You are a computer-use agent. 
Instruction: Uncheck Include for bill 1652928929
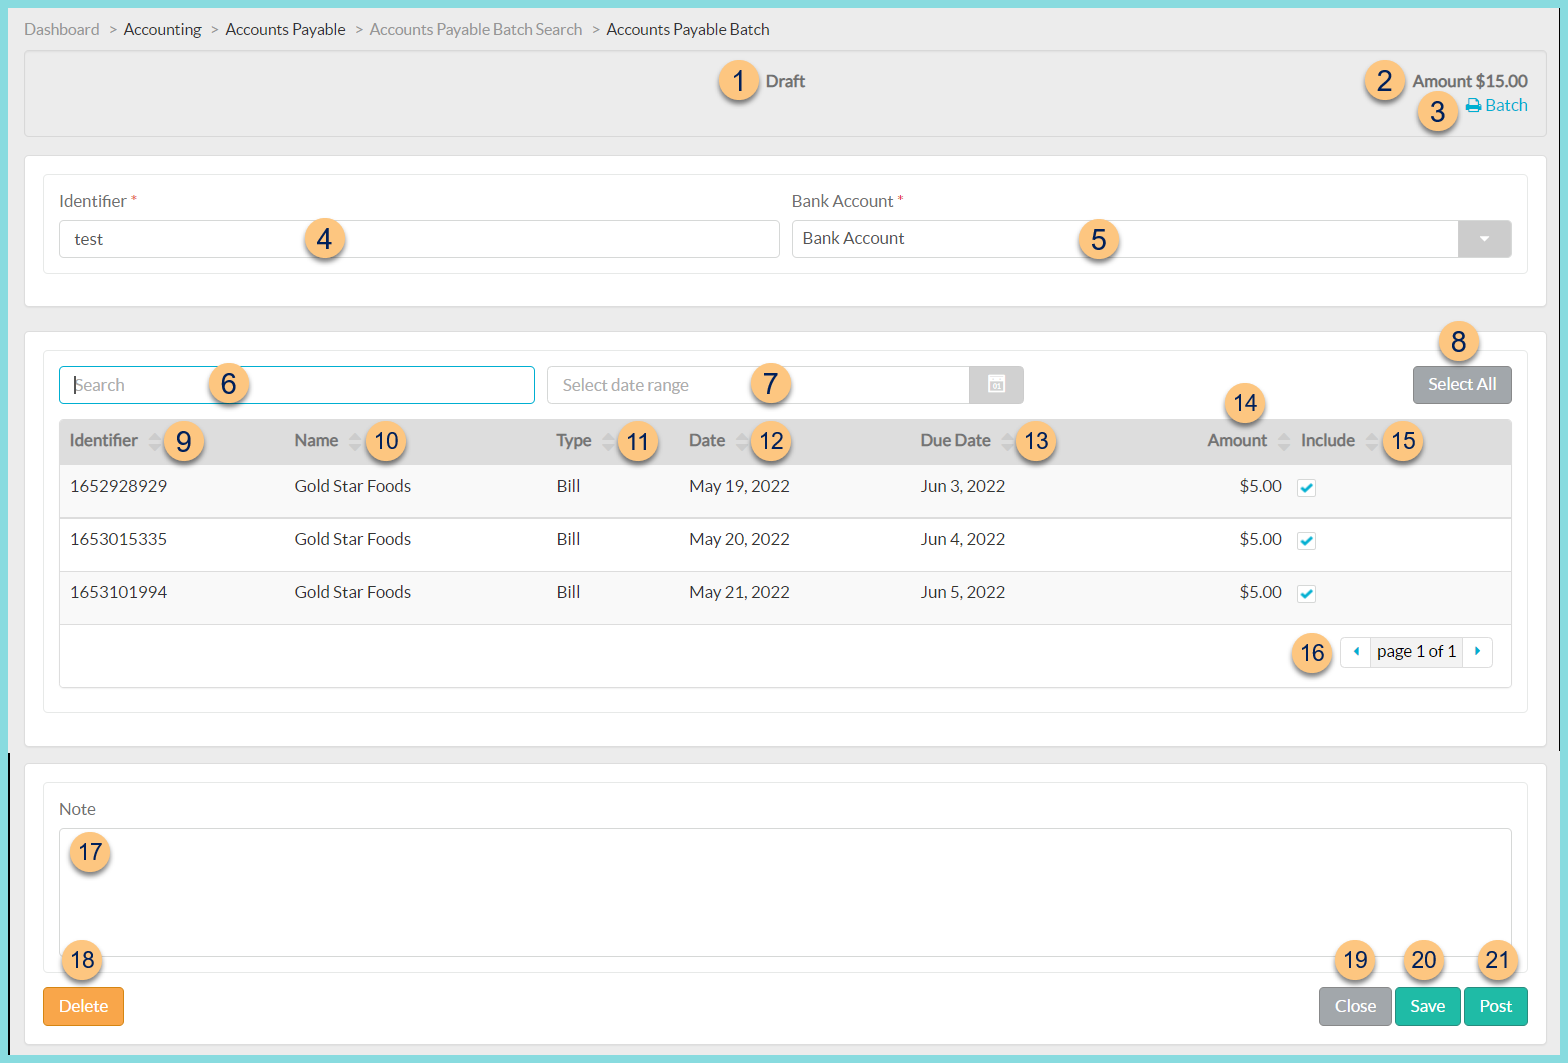pyautogui.click(x=1306, y=488)
